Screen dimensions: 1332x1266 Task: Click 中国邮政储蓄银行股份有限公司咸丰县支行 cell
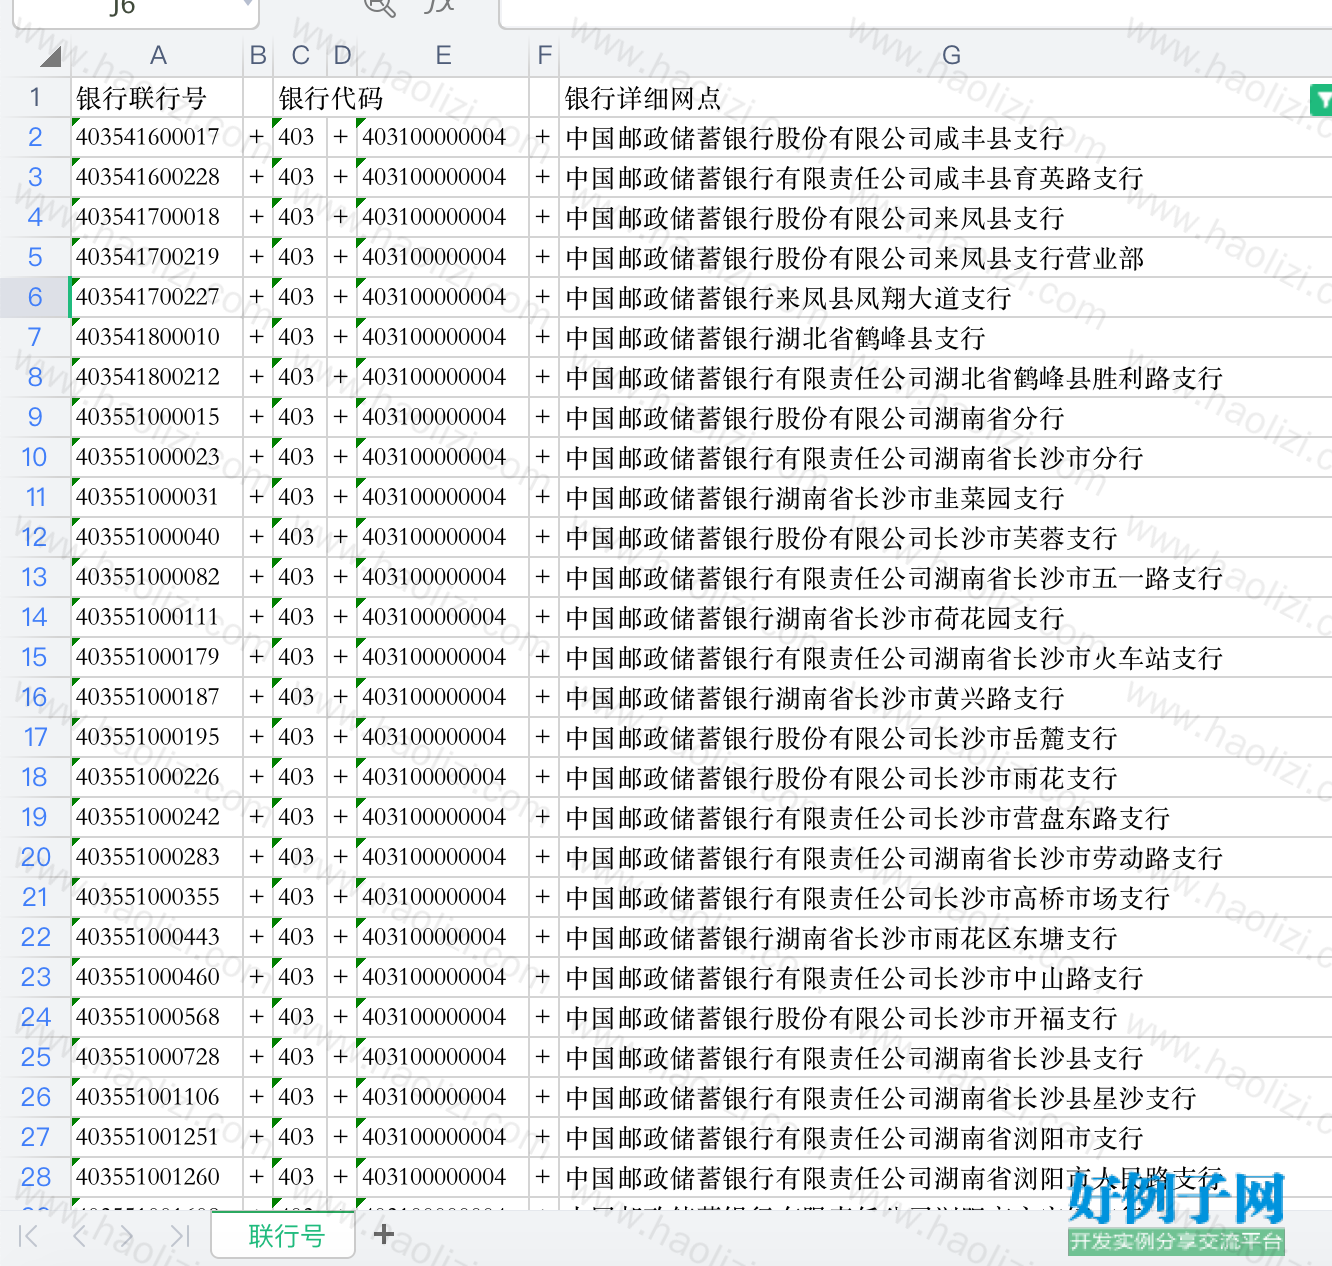click(945, 137)
